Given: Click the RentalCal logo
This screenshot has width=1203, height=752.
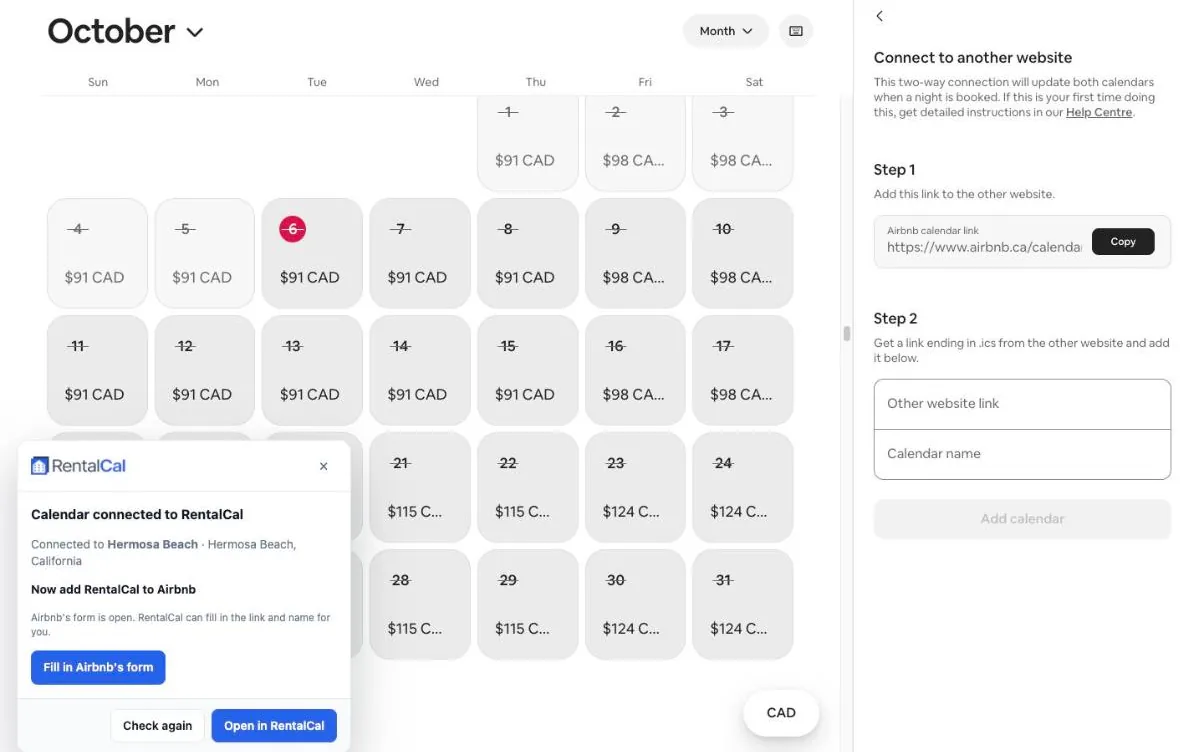Looking at the screenshot, I should [79, 465].
